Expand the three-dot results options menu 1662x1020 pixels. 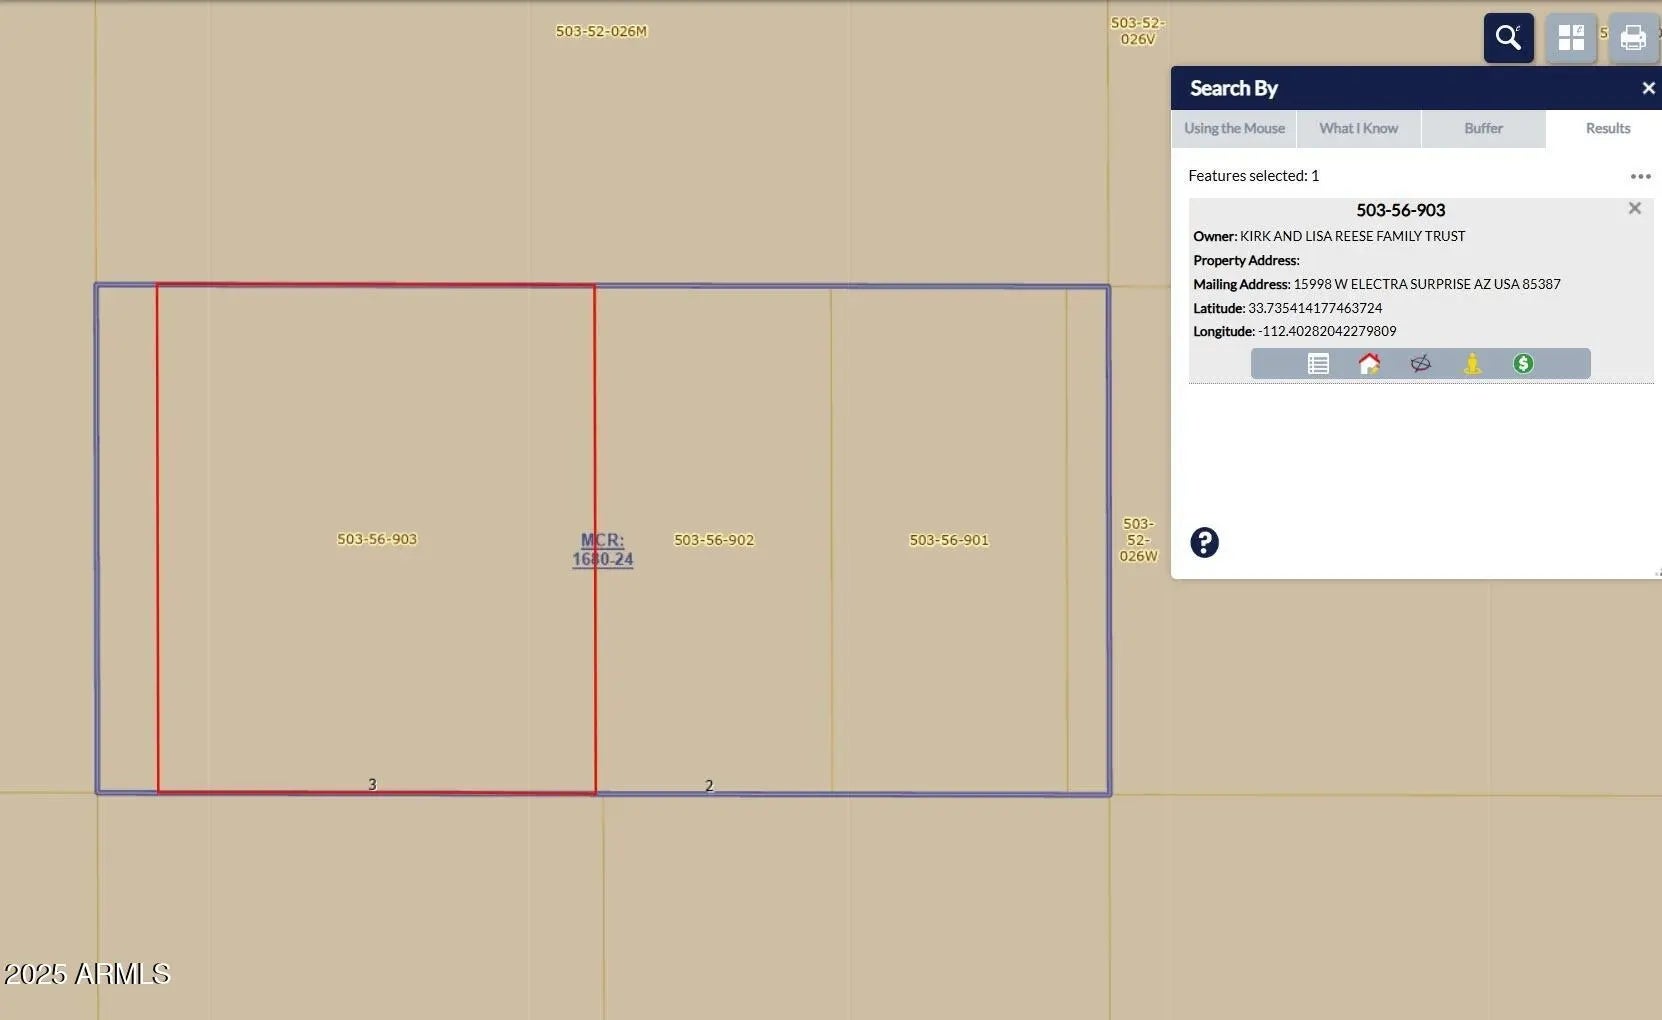tap(1640, 176)
